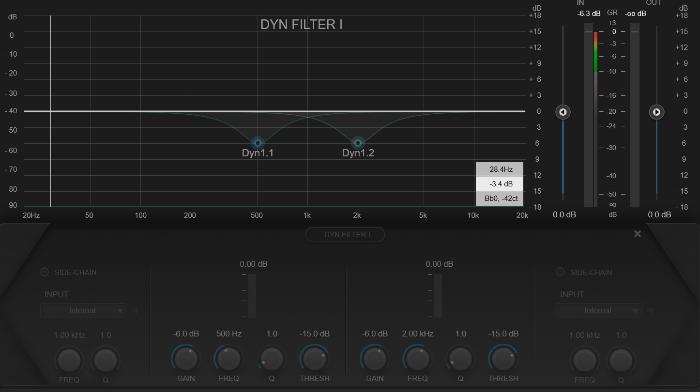Screen dimensions: 700x392
Task: Click the band 2 GAIN knob
Action: pyautogui.click(x=375, y=359)
